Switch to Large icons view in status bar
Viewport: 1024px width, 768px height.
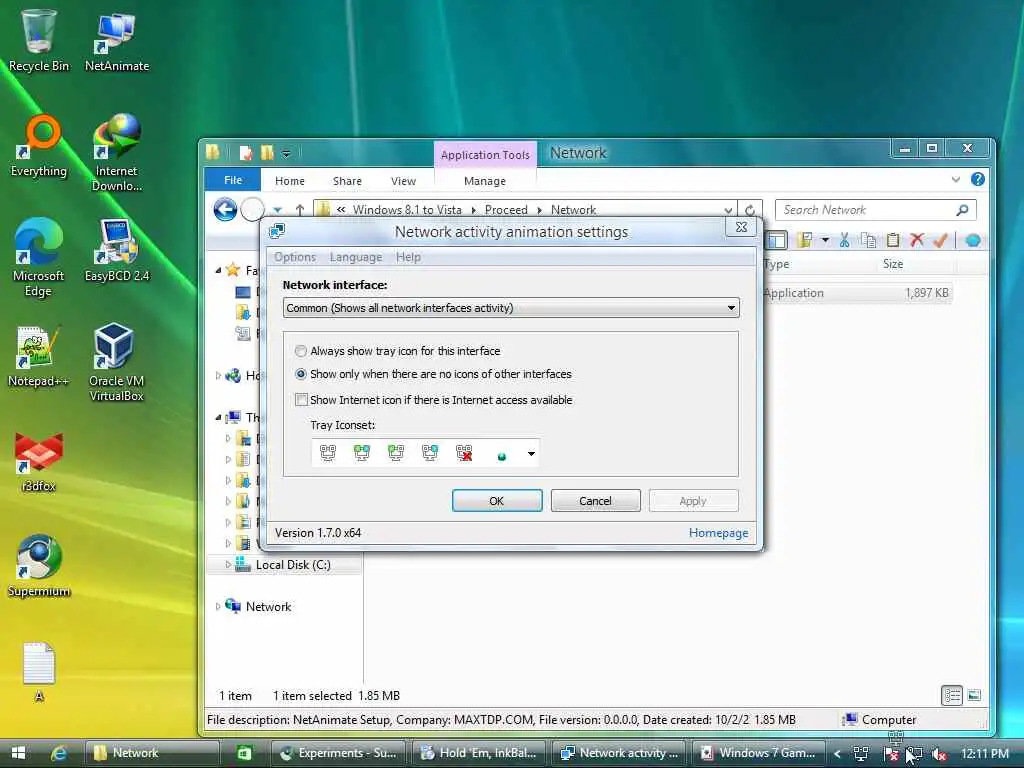click(x=974, y=696)
